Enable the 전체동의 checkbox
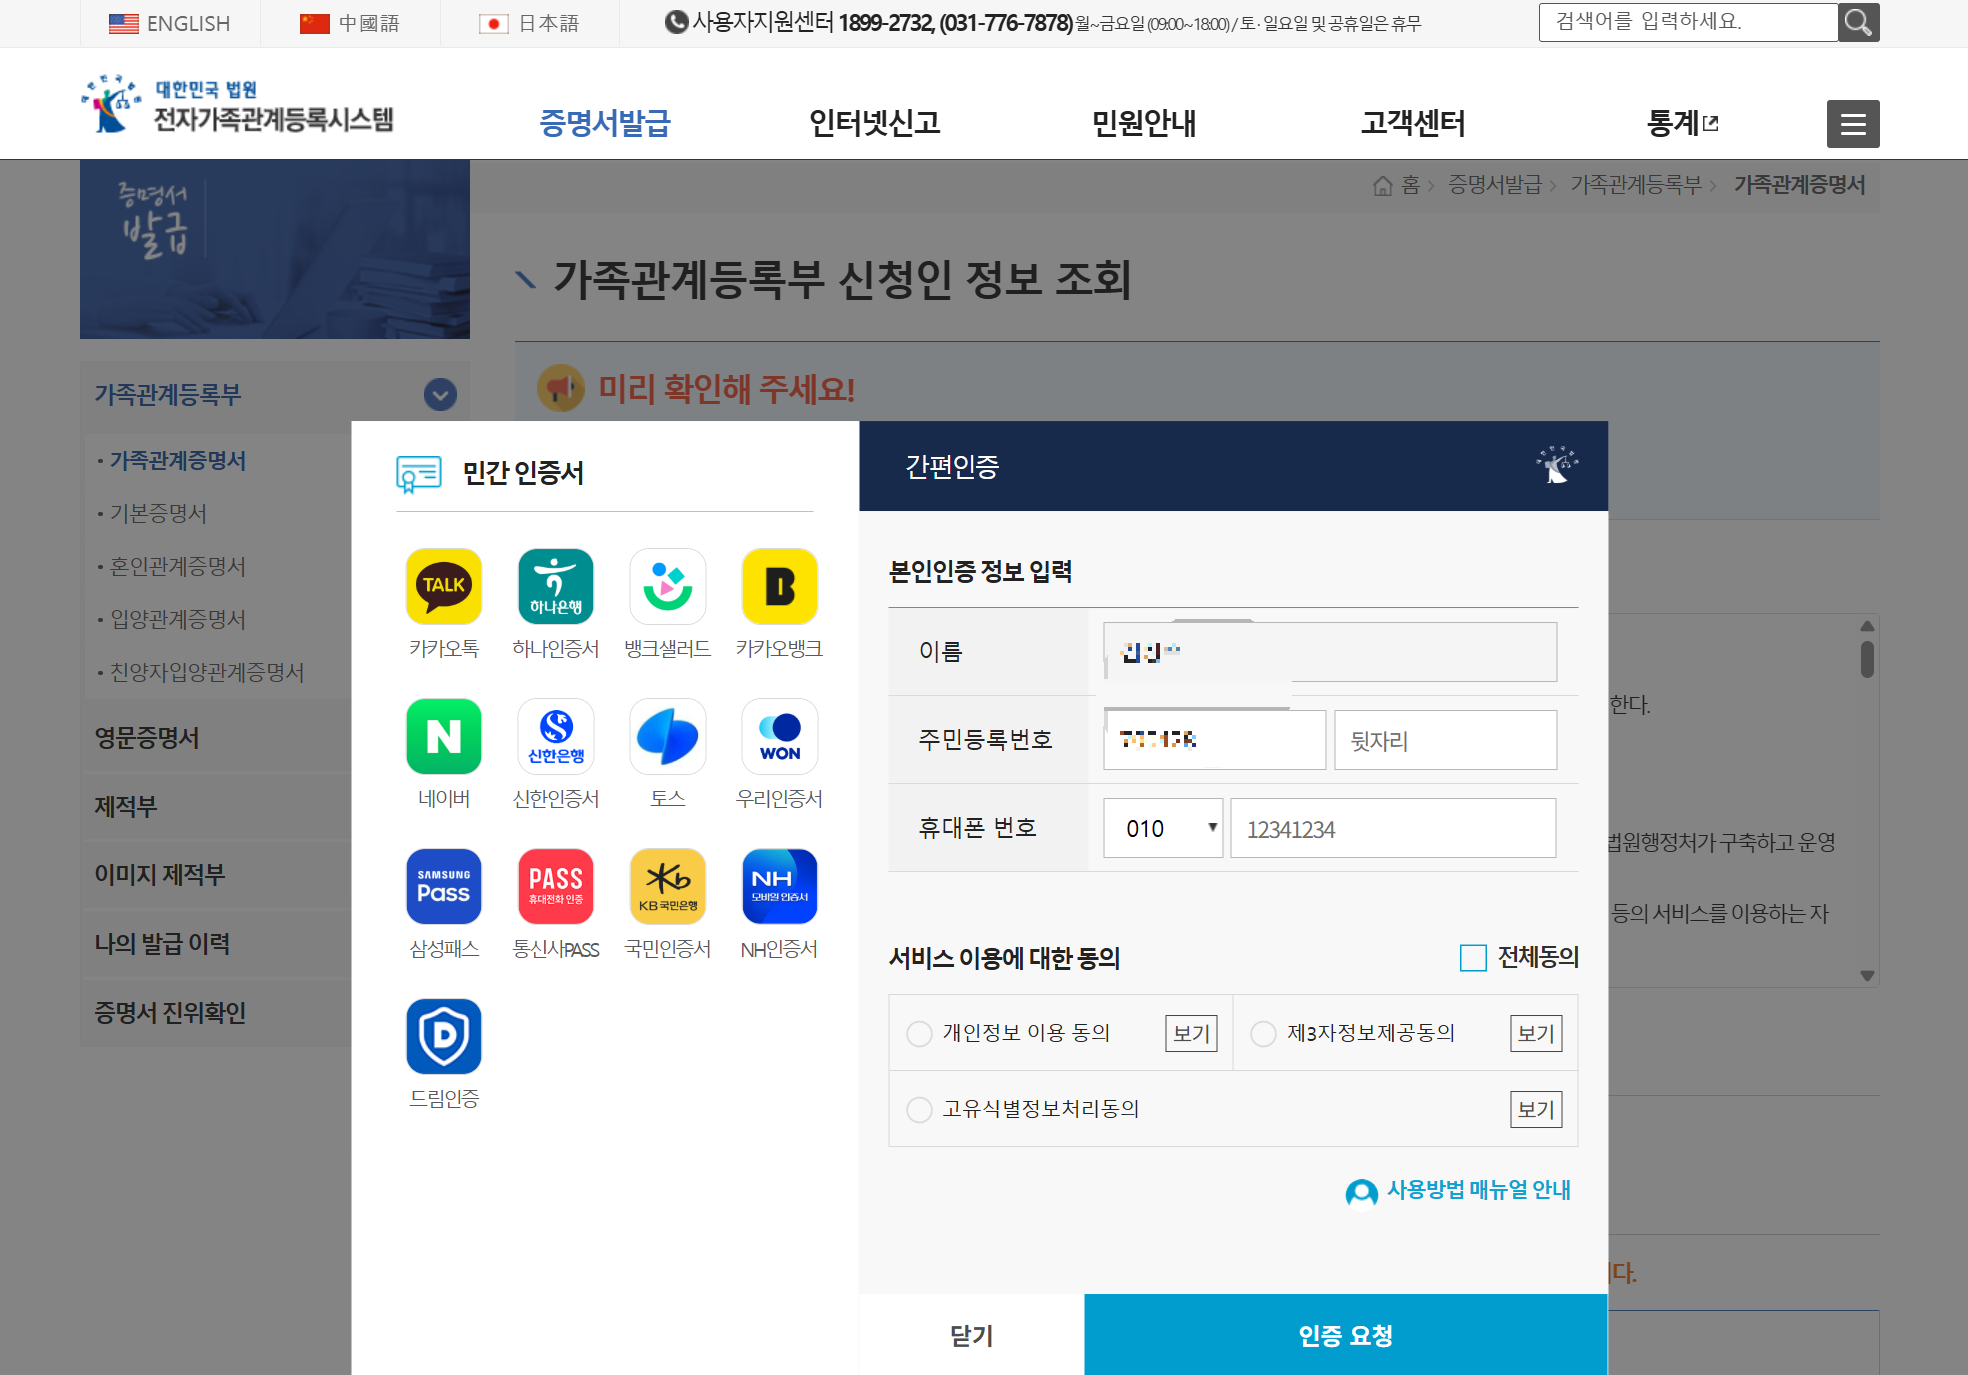The width and height of the screenshot is (1968, 1375). (1471, 958)
